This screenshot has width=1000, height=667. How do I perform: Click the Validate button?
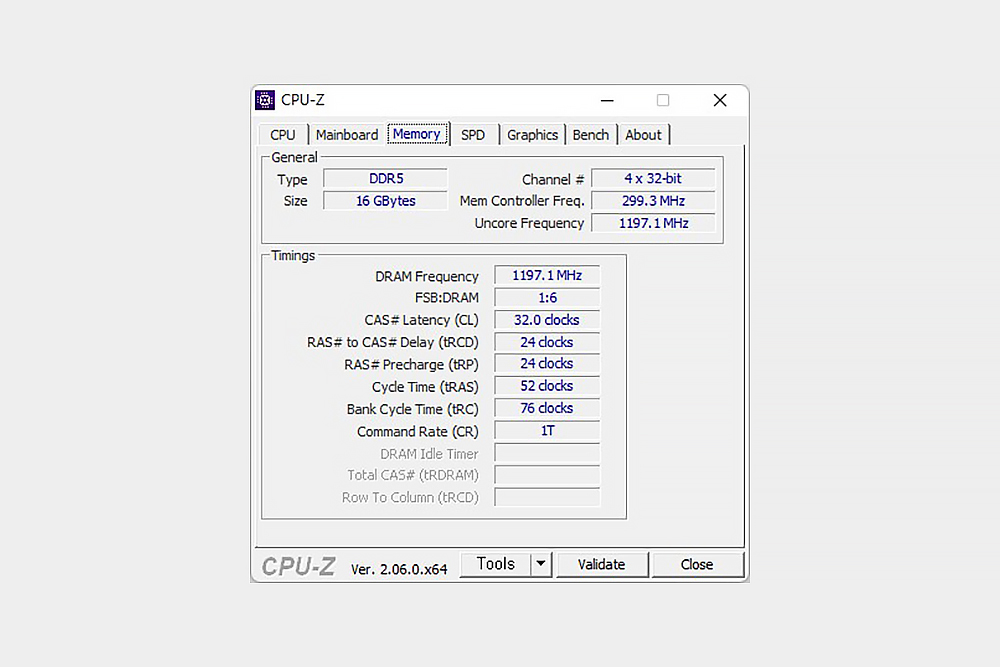(x=601, y=565)
